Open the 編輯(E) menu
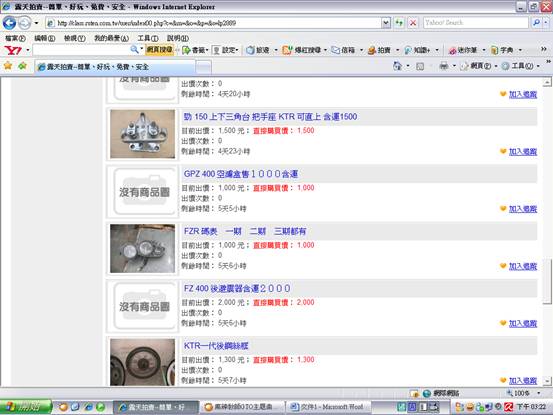Screen dimensions: 553x415 [44, 38]
